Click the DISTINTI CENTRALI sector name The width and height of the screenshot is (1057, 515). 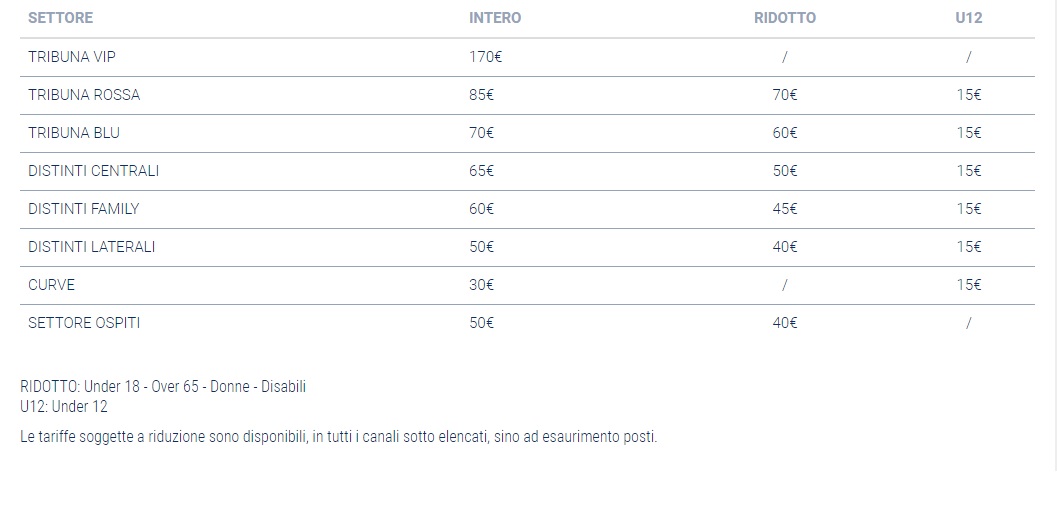click(93, 171)
